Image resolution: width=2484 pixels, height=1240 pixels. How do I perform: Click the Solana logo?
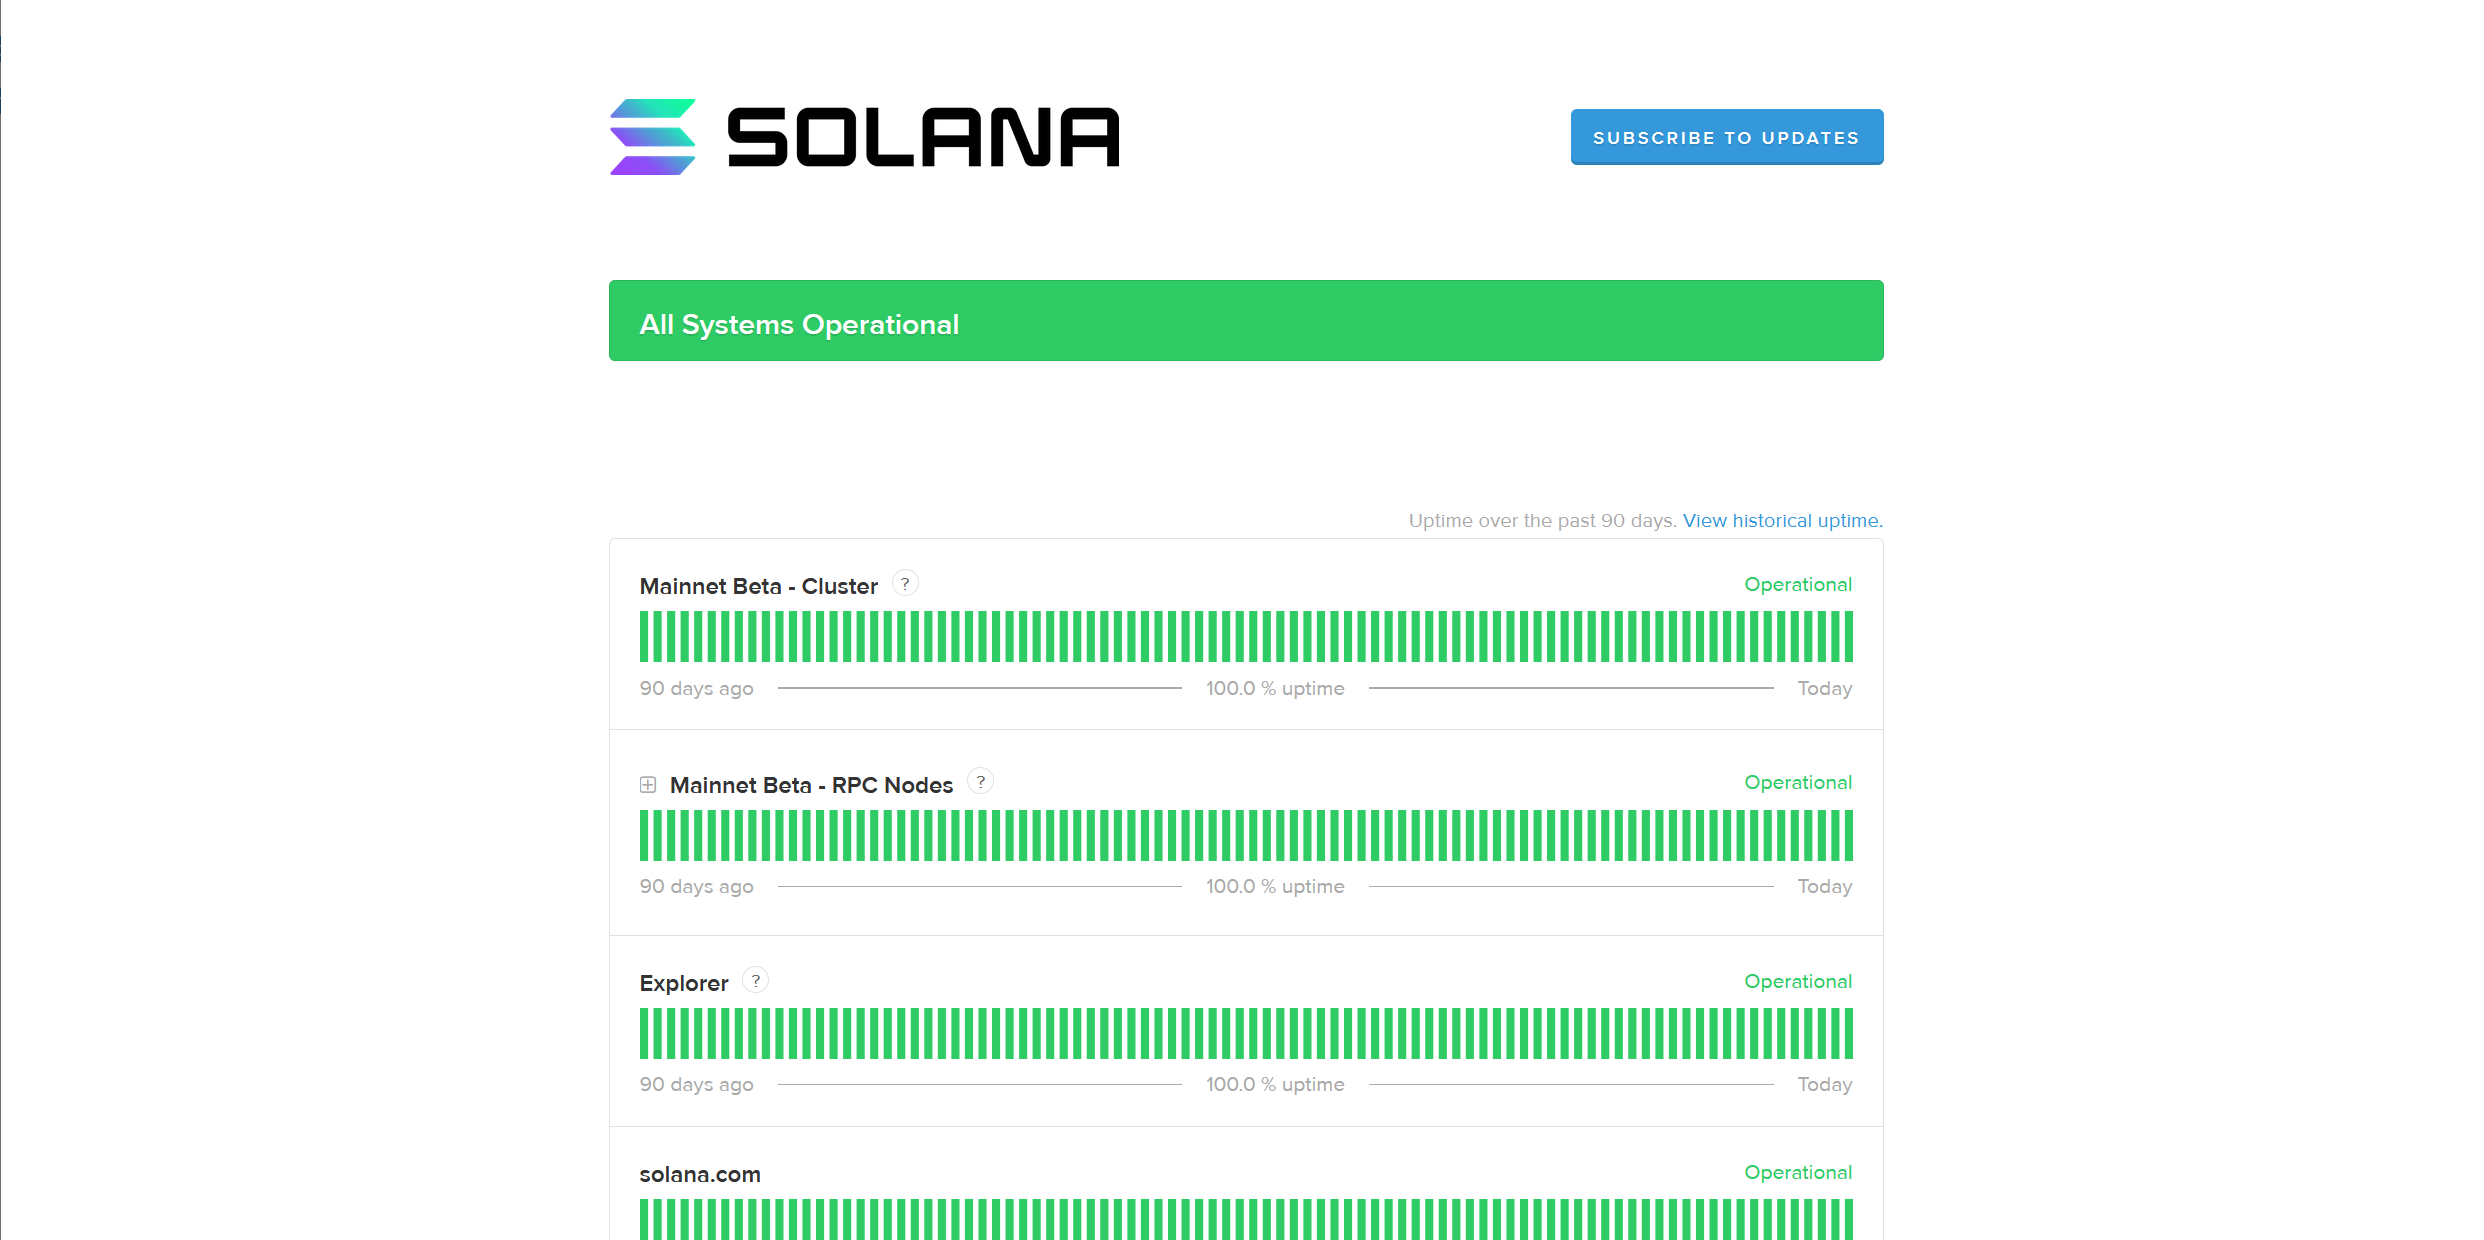(865, 137)
